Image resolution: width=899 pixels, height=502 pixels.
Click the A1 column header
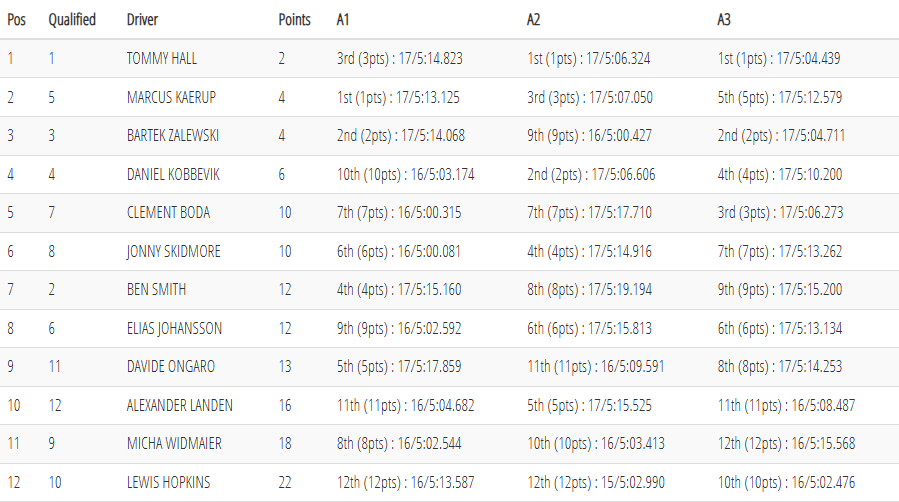344,20
